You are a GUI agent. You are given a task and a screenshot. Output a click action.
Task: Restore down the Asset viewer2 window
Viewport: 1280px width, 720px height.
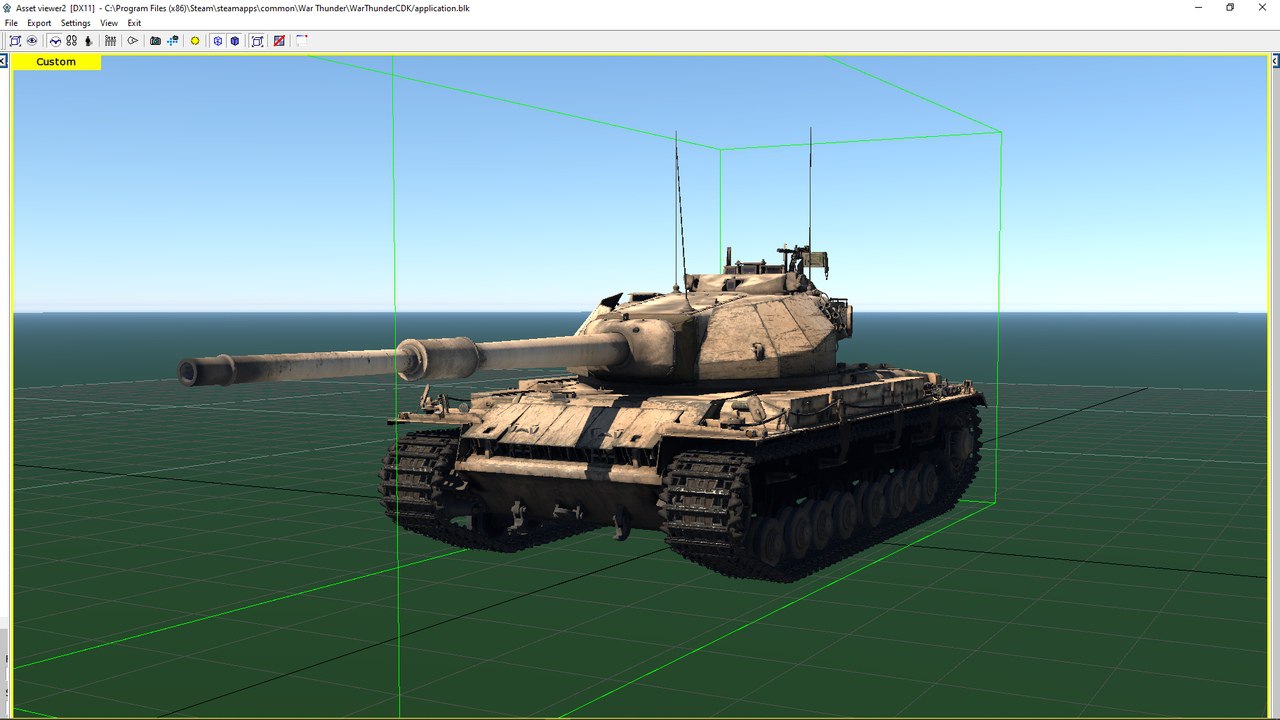coord(1230,7)
